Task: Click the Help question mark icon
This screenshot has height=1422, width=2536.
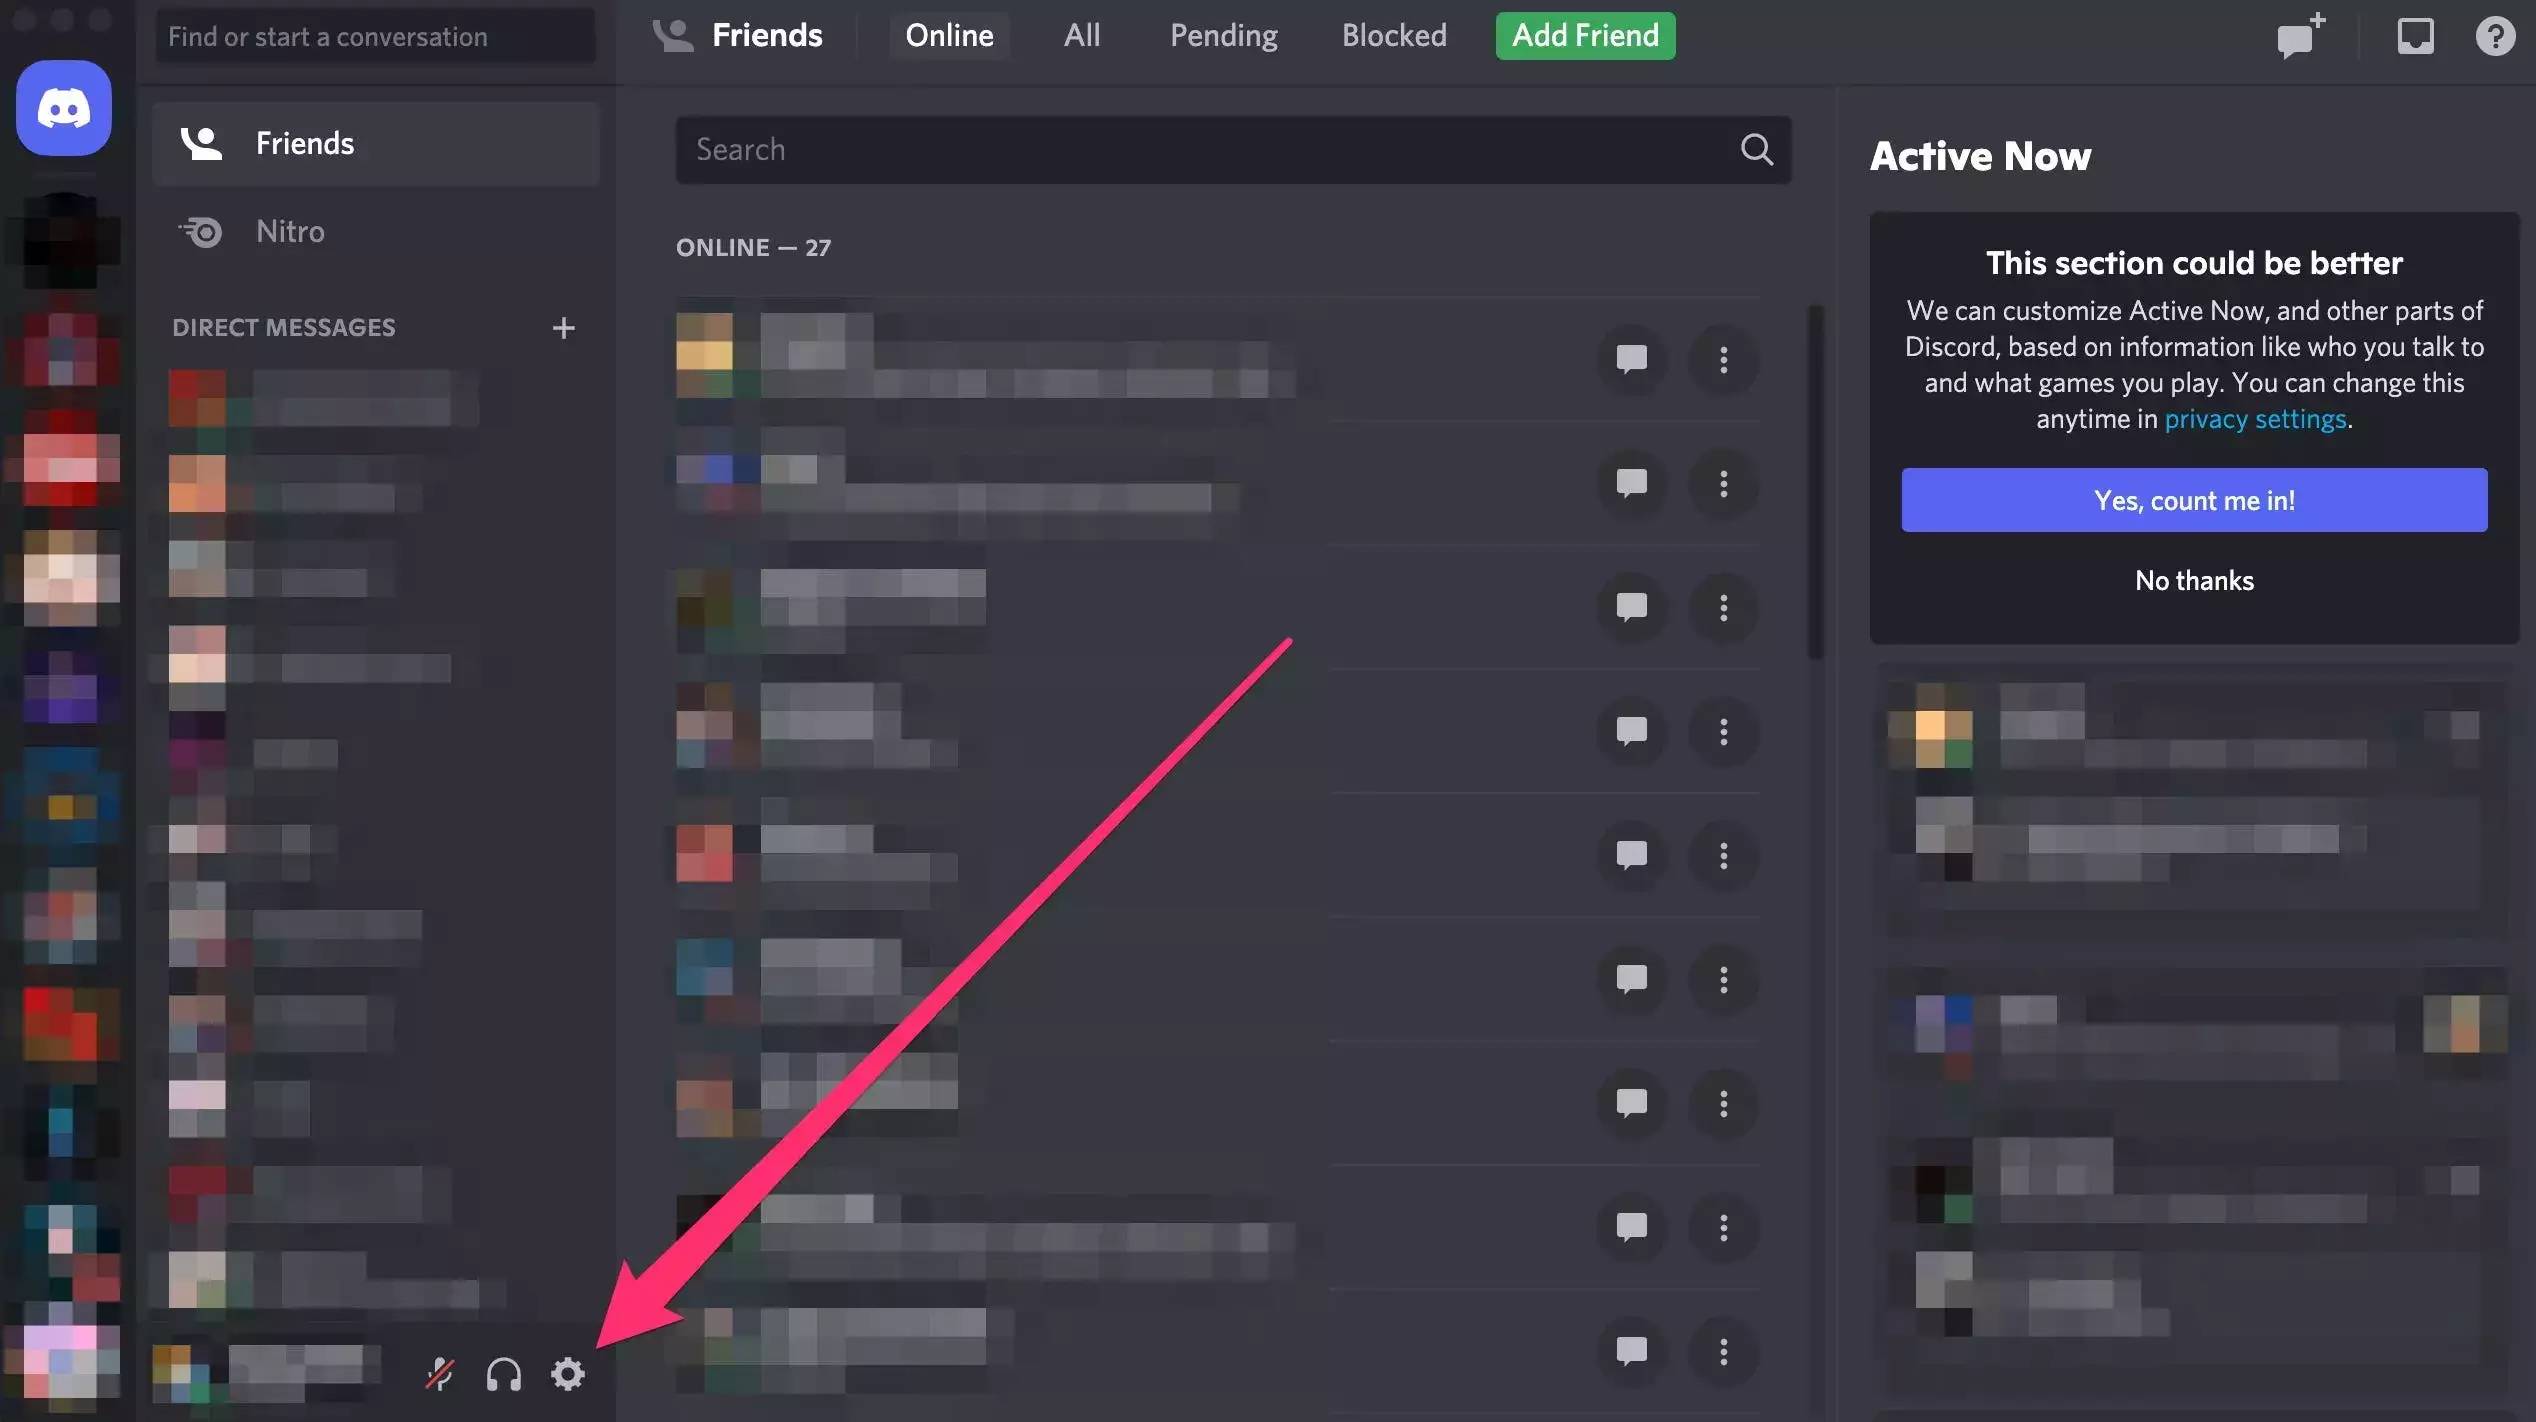Action: coord(2495,36)
